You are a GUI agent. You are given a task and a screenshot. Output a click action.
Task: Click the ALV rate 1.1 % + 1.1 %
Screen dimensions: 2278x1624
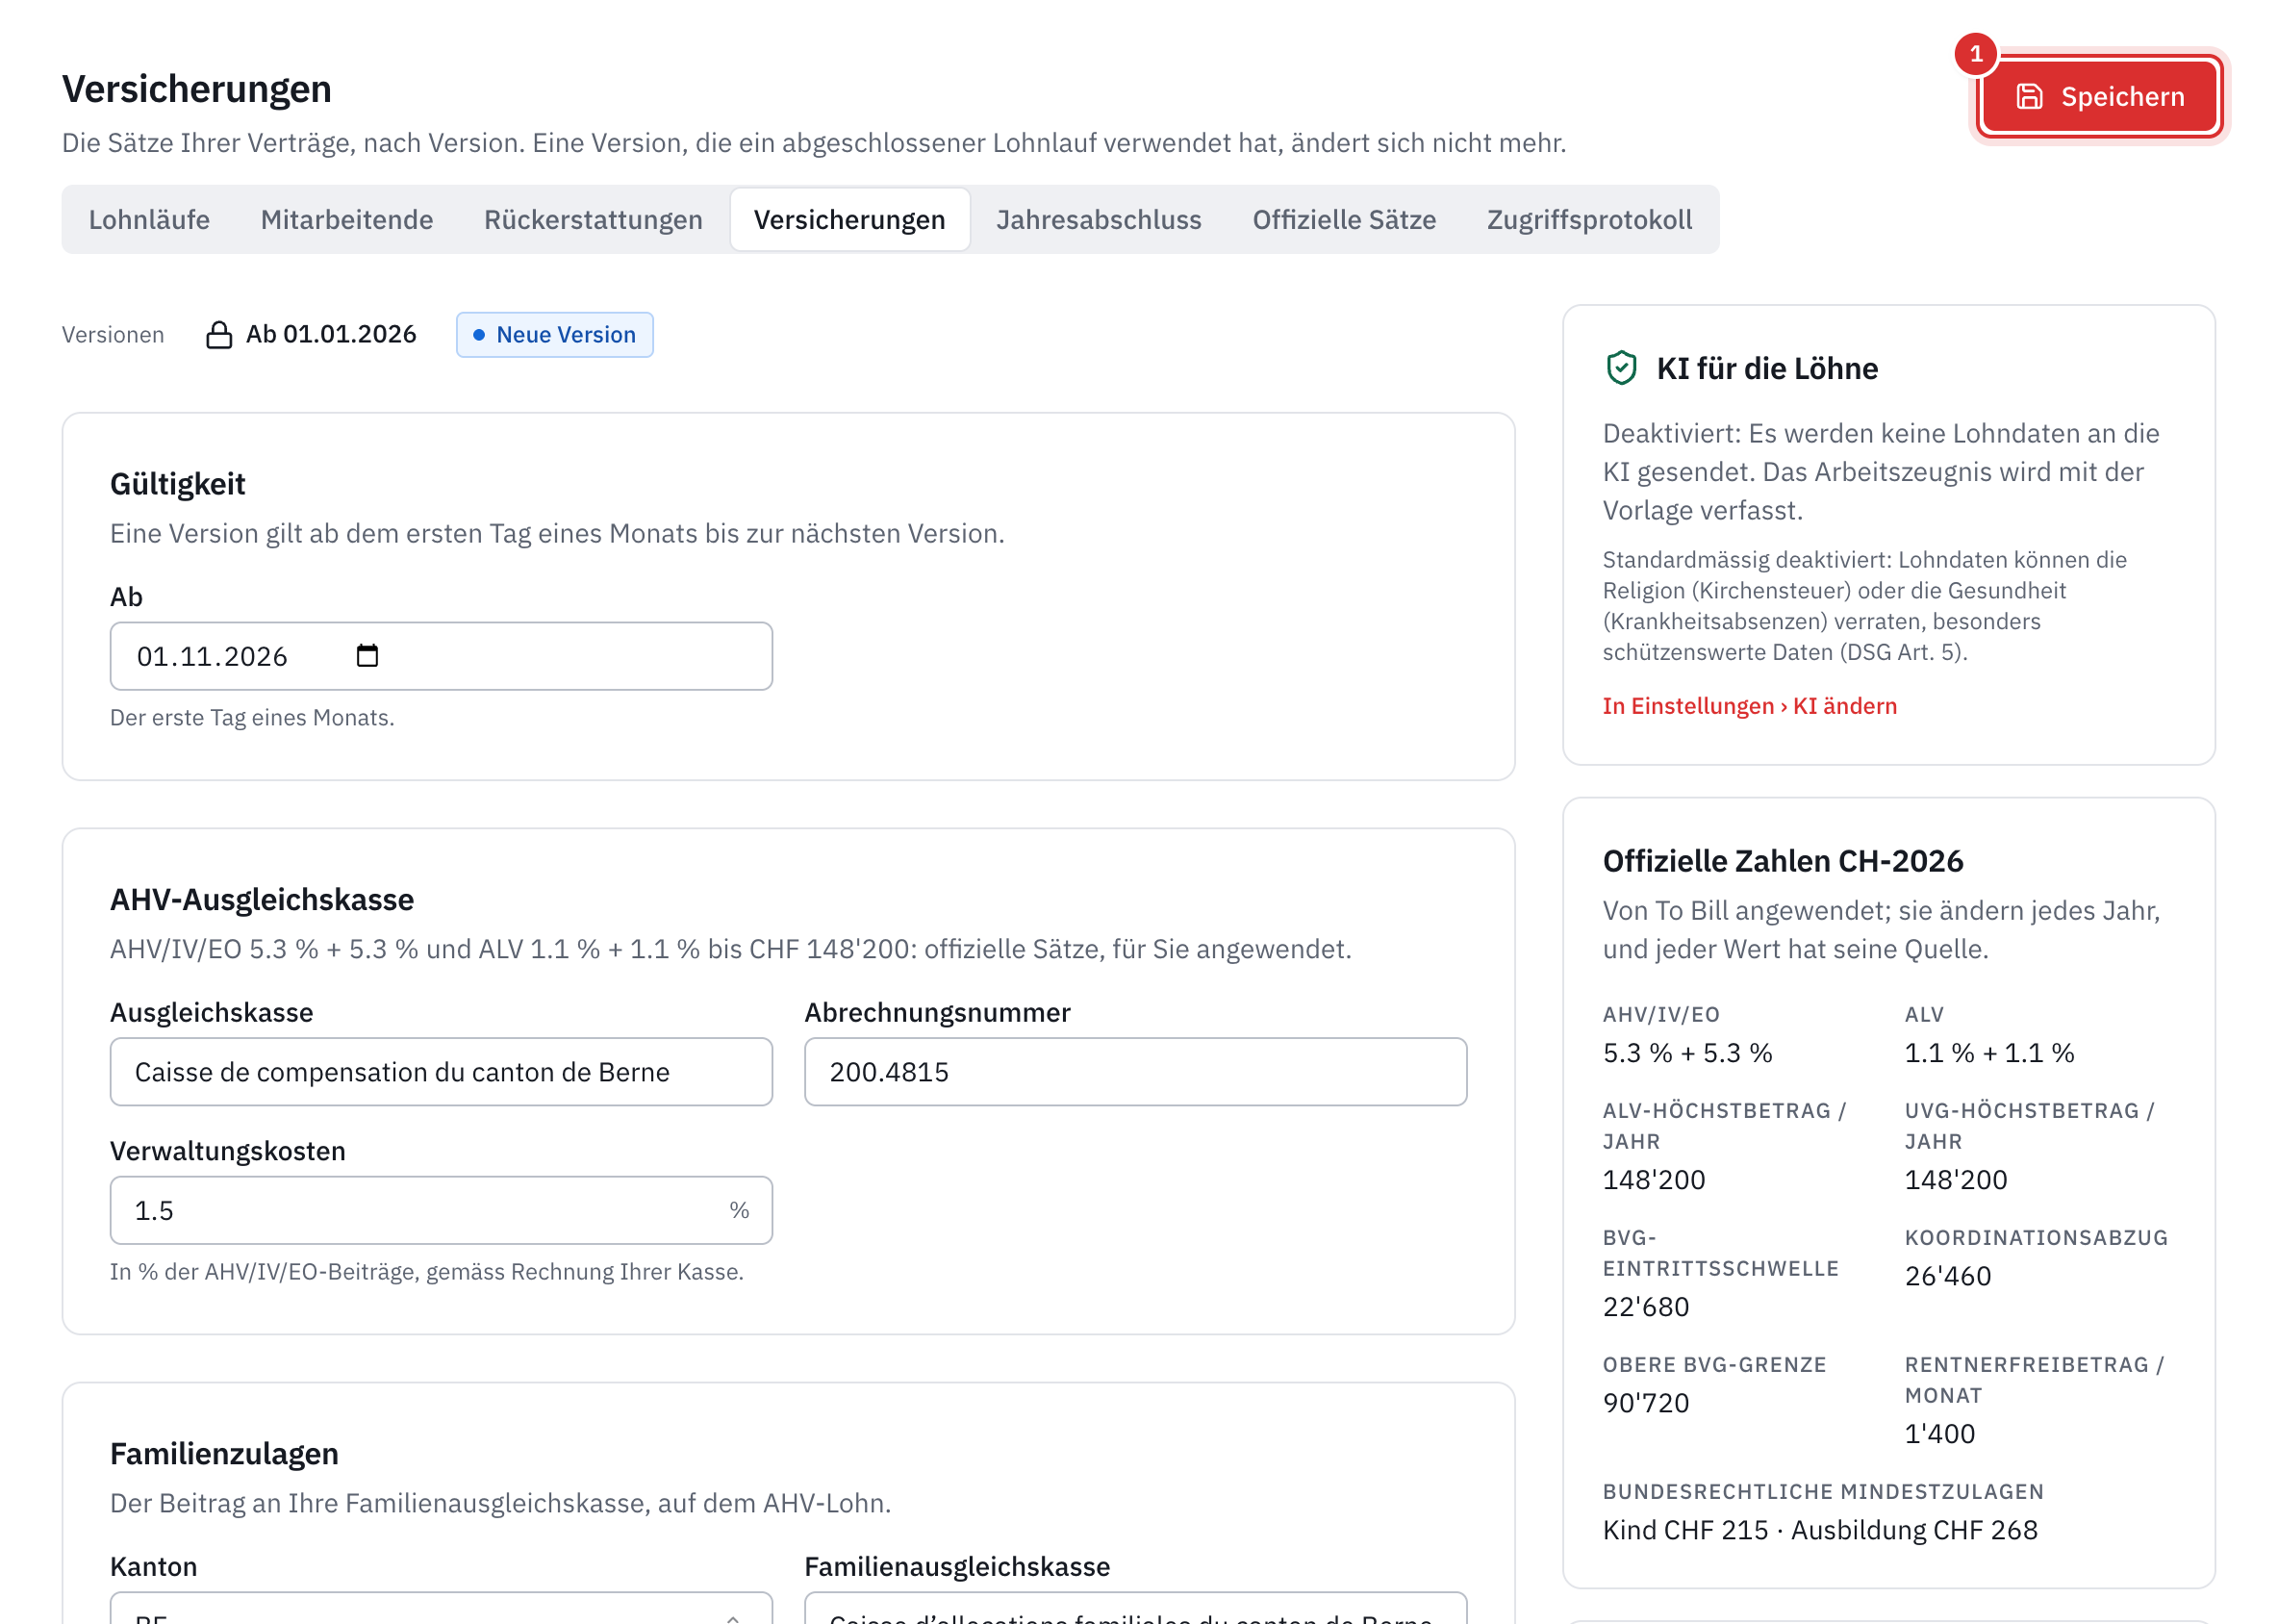1989,1052
